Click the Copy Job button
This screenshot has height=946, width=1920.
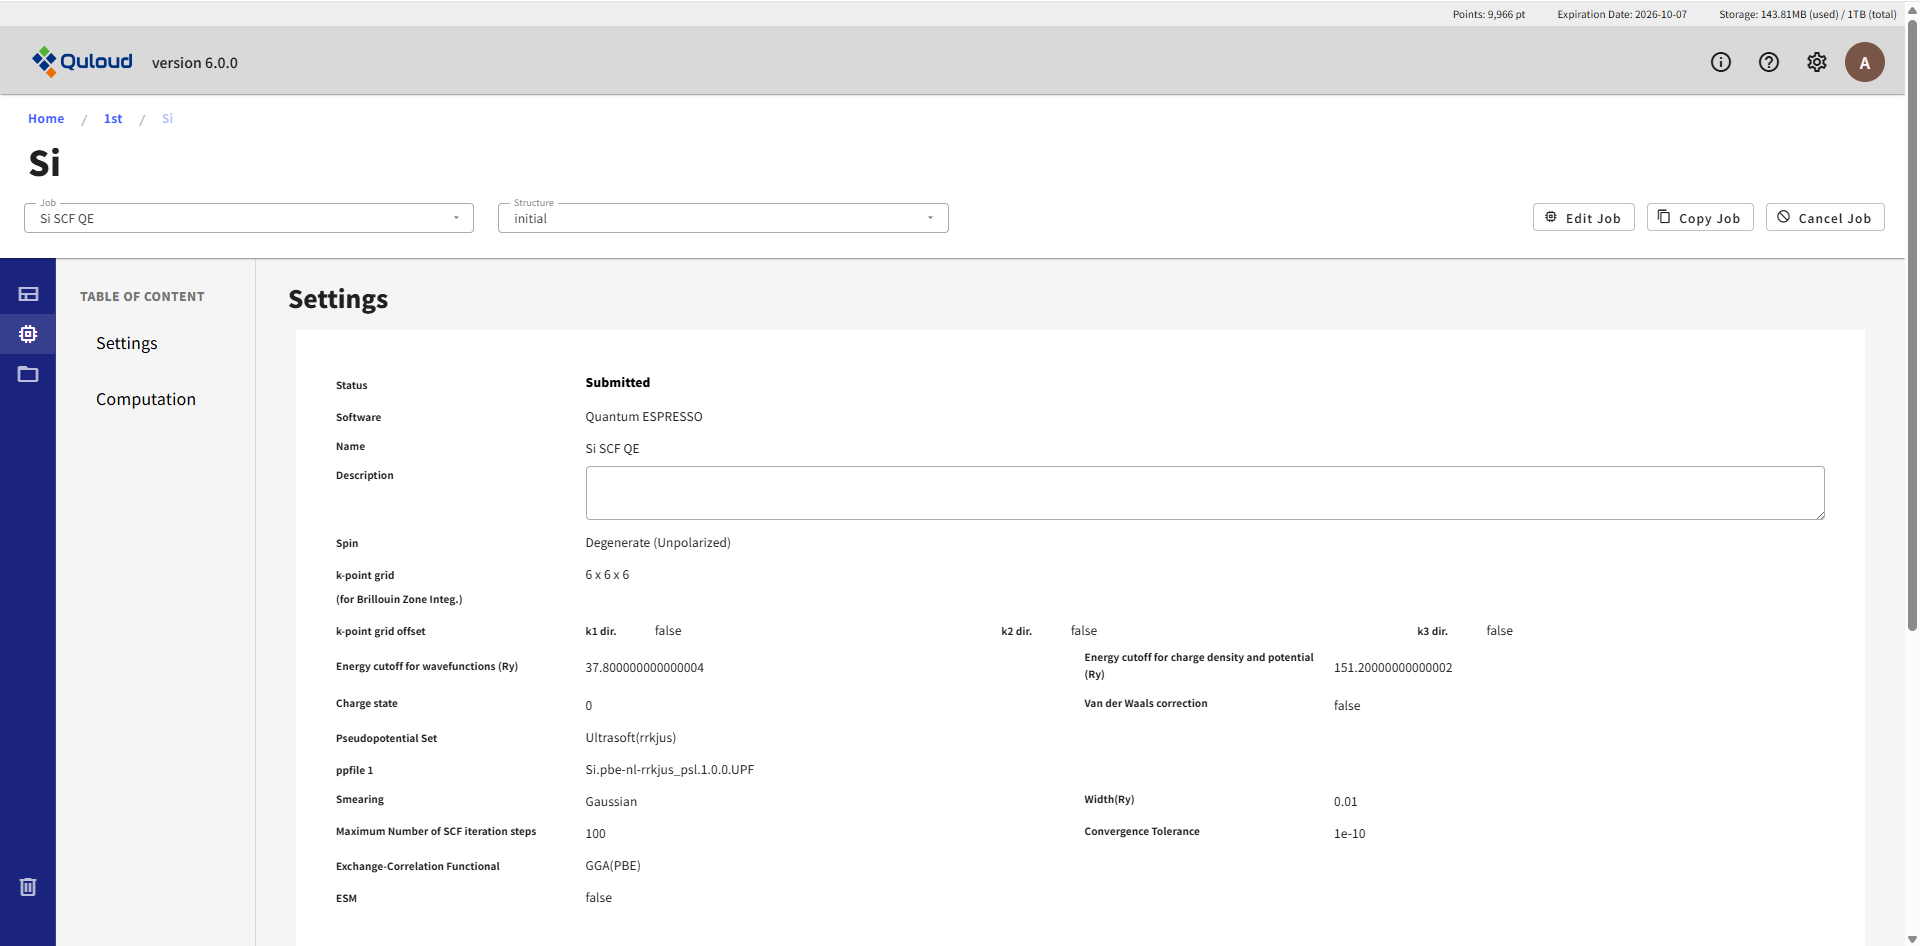click(x=1699, y=218)
